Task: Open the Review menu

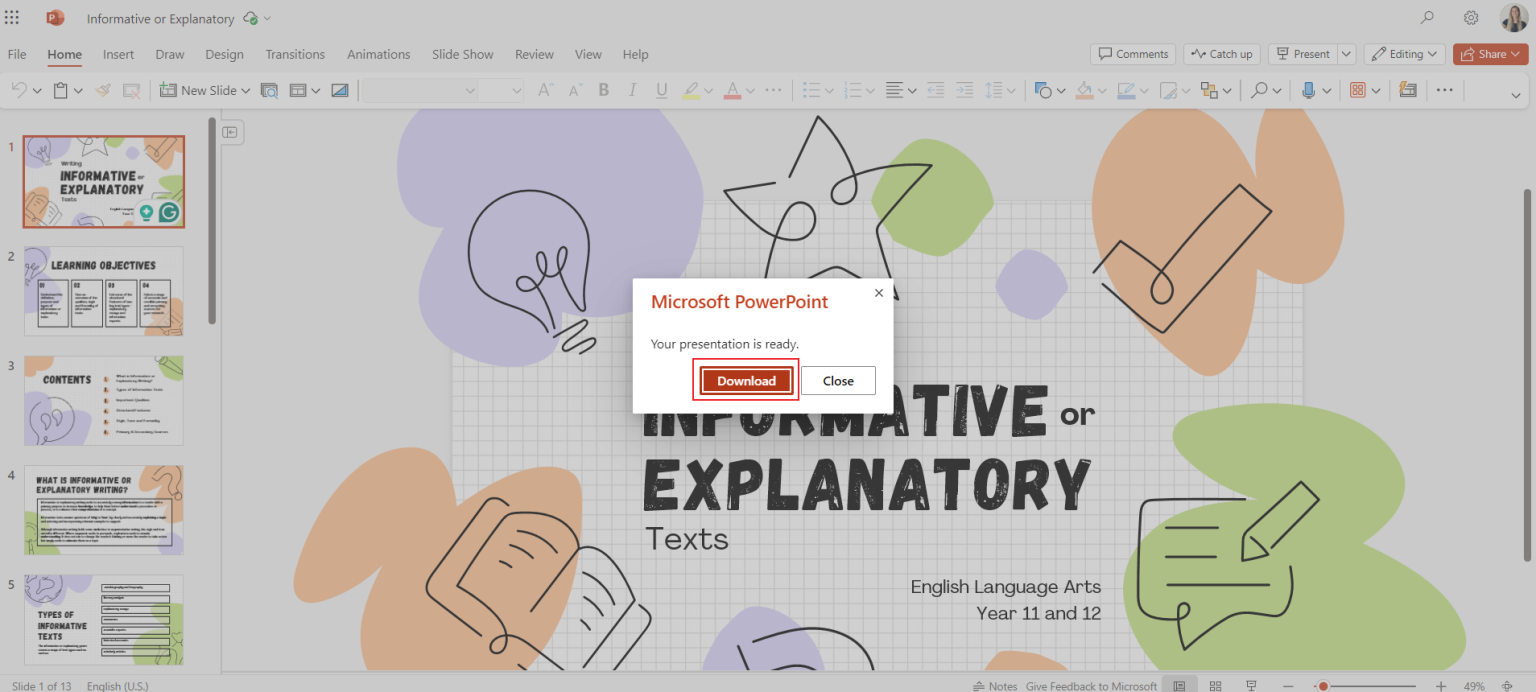Action: coord(533,54)
